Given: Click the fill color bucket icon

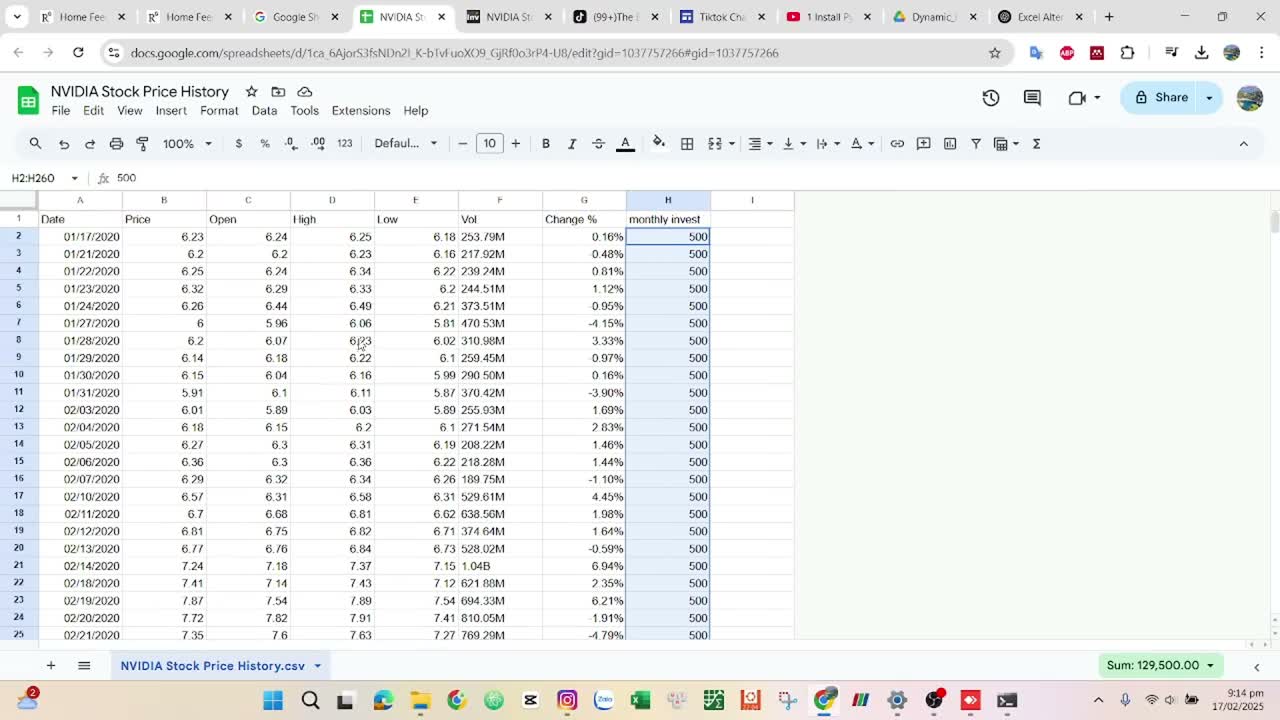Looking at the screenshot, I should 658,143.
